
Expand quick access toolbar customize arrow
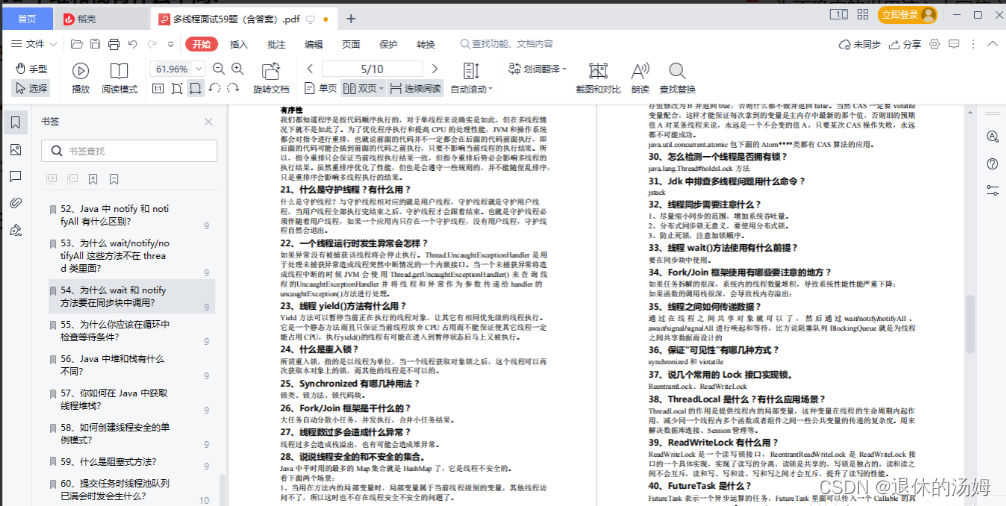tap(171, 44)
